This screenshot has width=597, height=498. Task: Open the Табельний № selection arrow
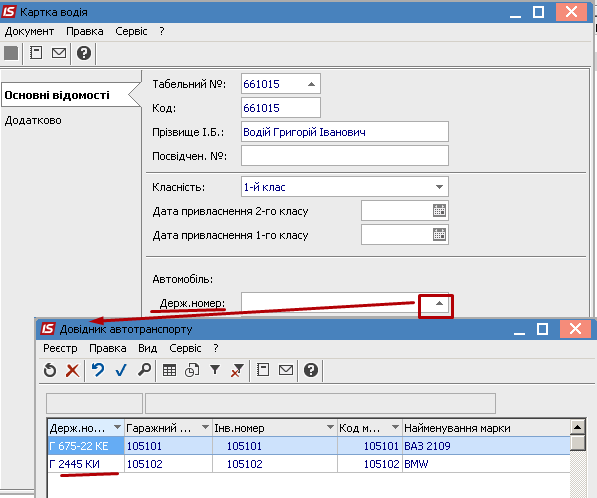coord(311,84)
